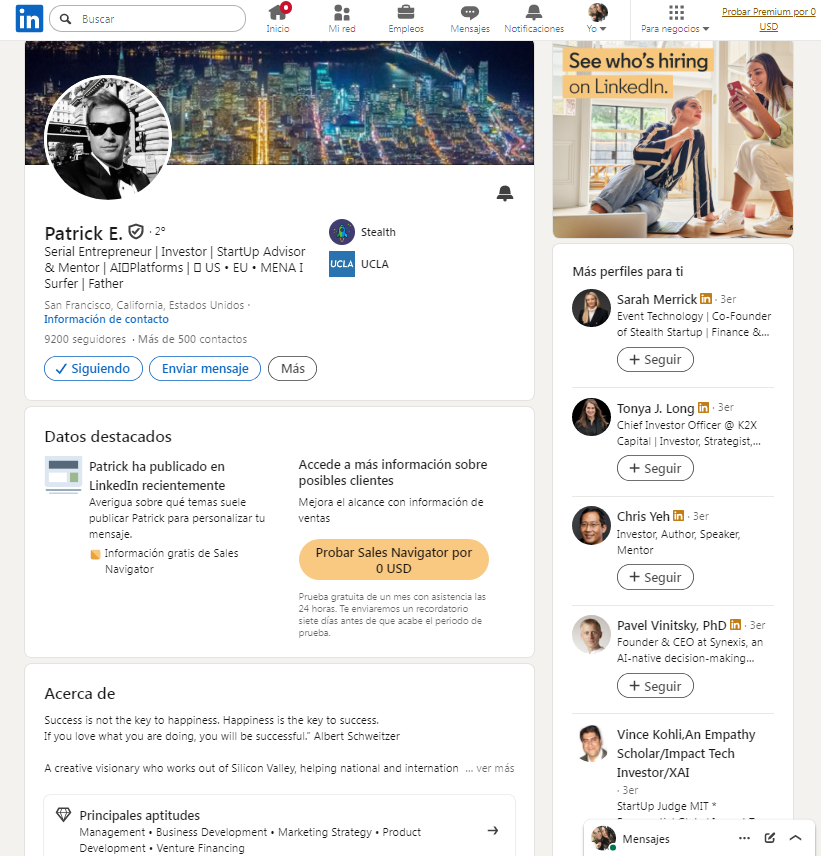Screen dimensions: 821x856
Task: Open the messaging three-dots options menu
Action: 744,838
